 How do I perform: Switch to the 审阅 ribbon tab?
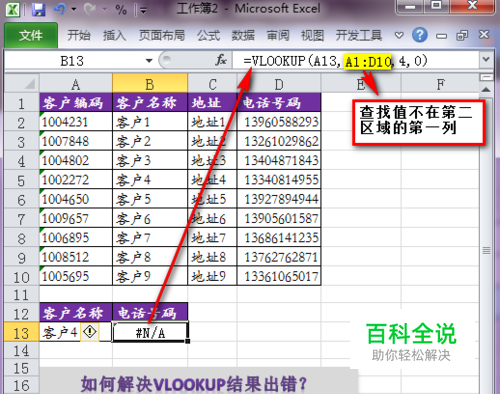(278, 35)
